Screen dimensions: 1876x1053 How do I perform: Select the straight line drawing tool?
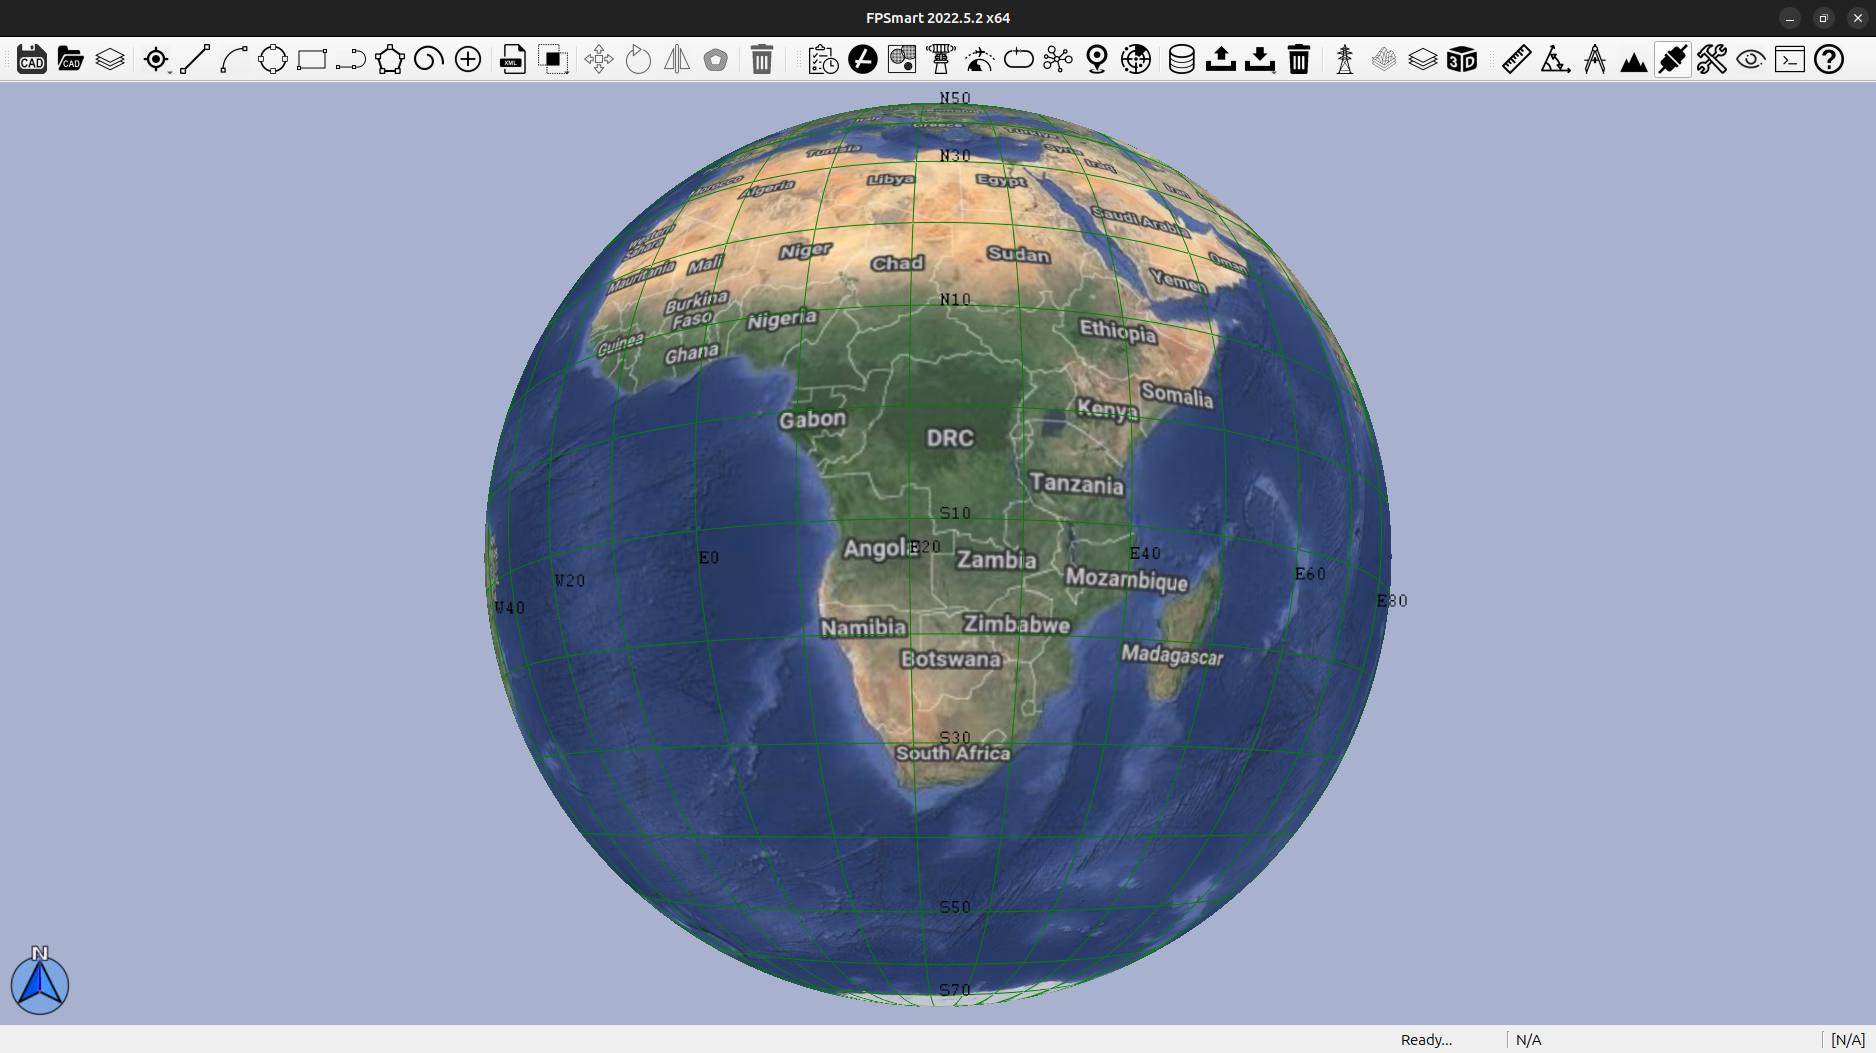[195, 60]
